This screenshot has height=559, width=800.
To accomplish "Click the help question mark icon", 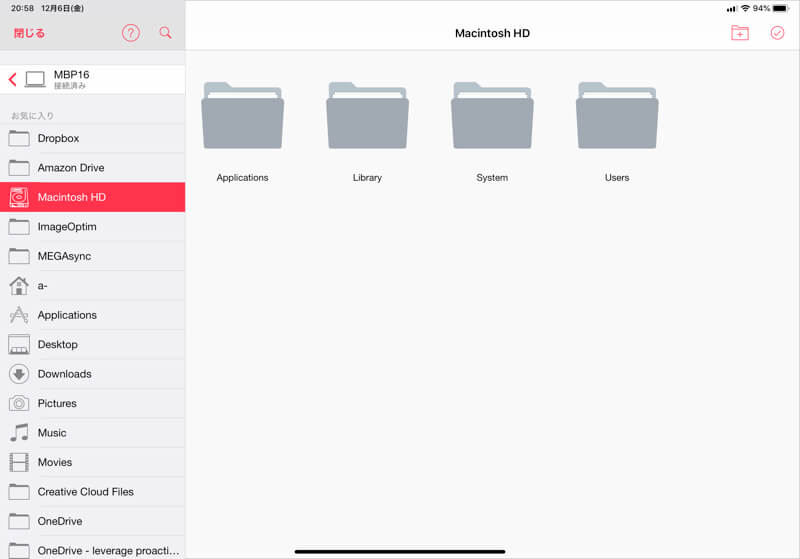I will coord(131,33).
